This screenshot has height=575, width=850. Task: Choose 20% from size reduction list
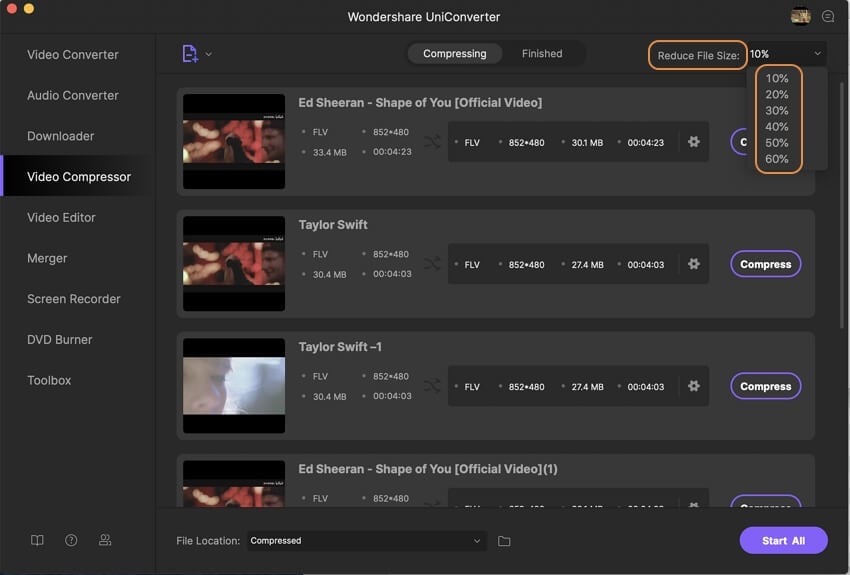tap(777, 94)
